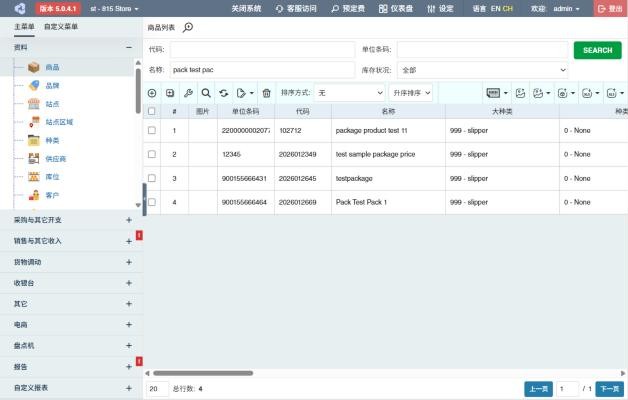The image size is (628, 400).
Task: Tick the select-all checkbox in table header
Action: pos(151,111)
